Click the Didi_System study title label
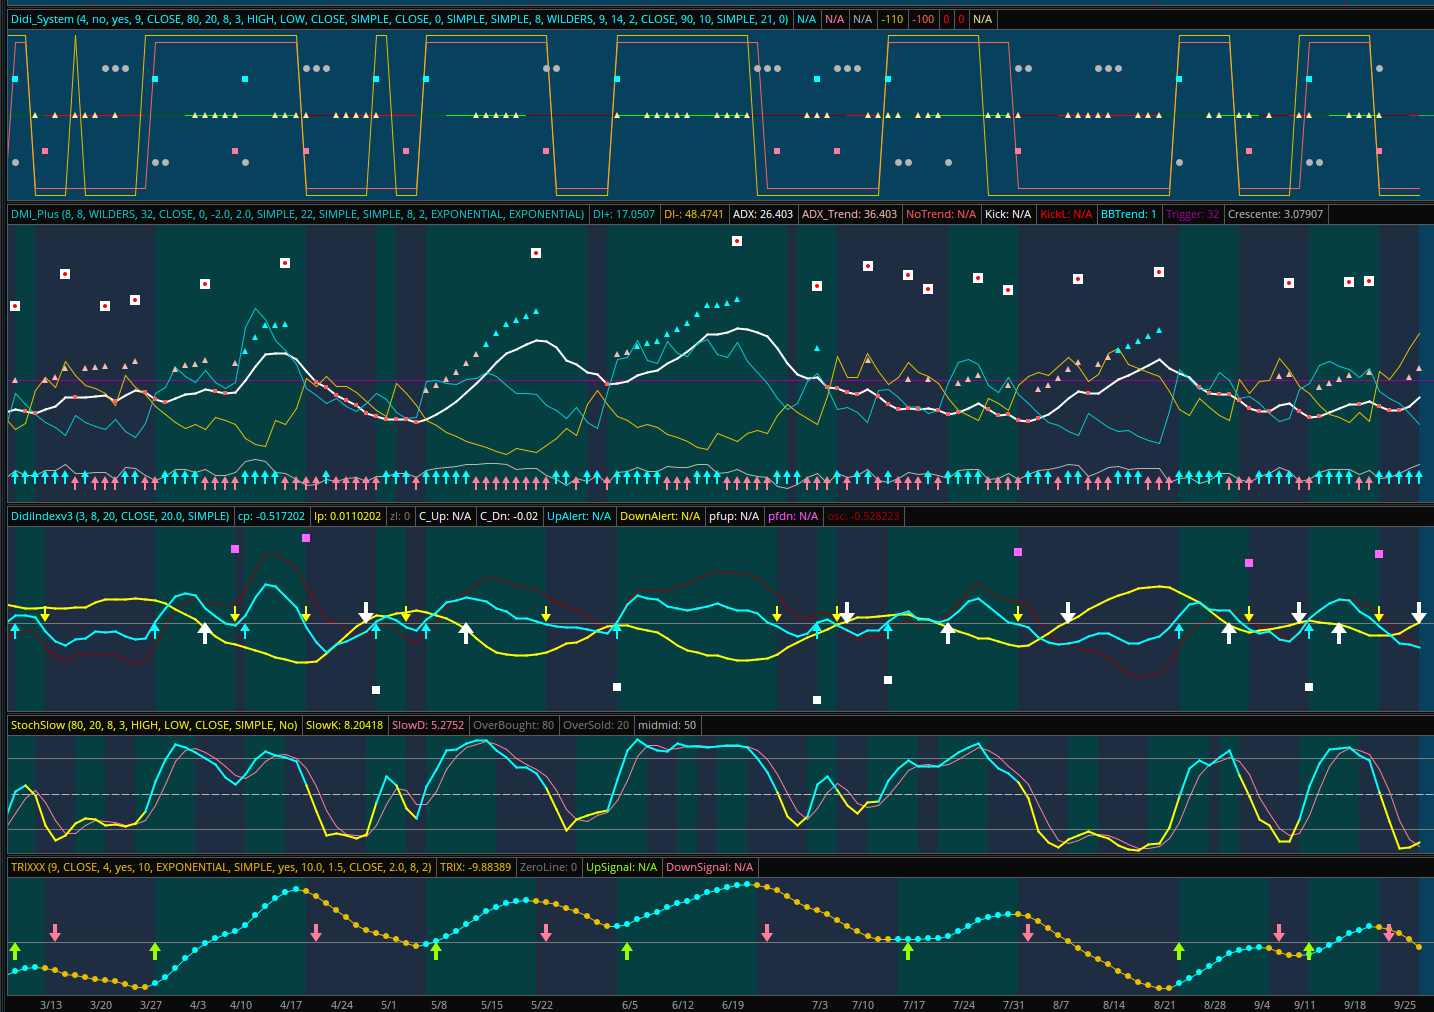1434x1012 pixels. 399,19
